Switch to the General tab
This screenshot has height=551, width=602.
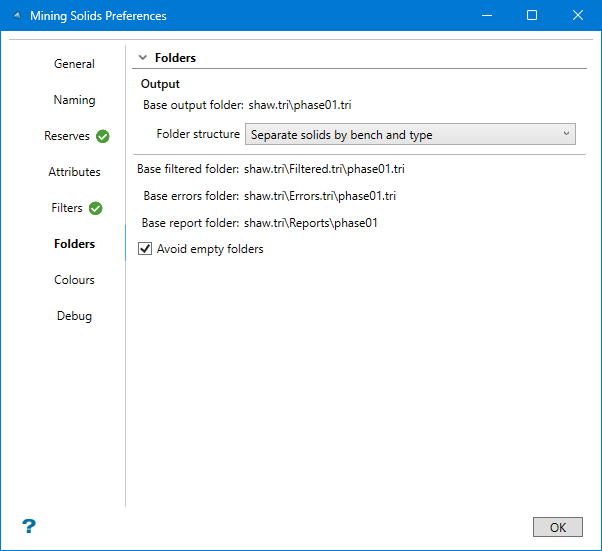74,64
